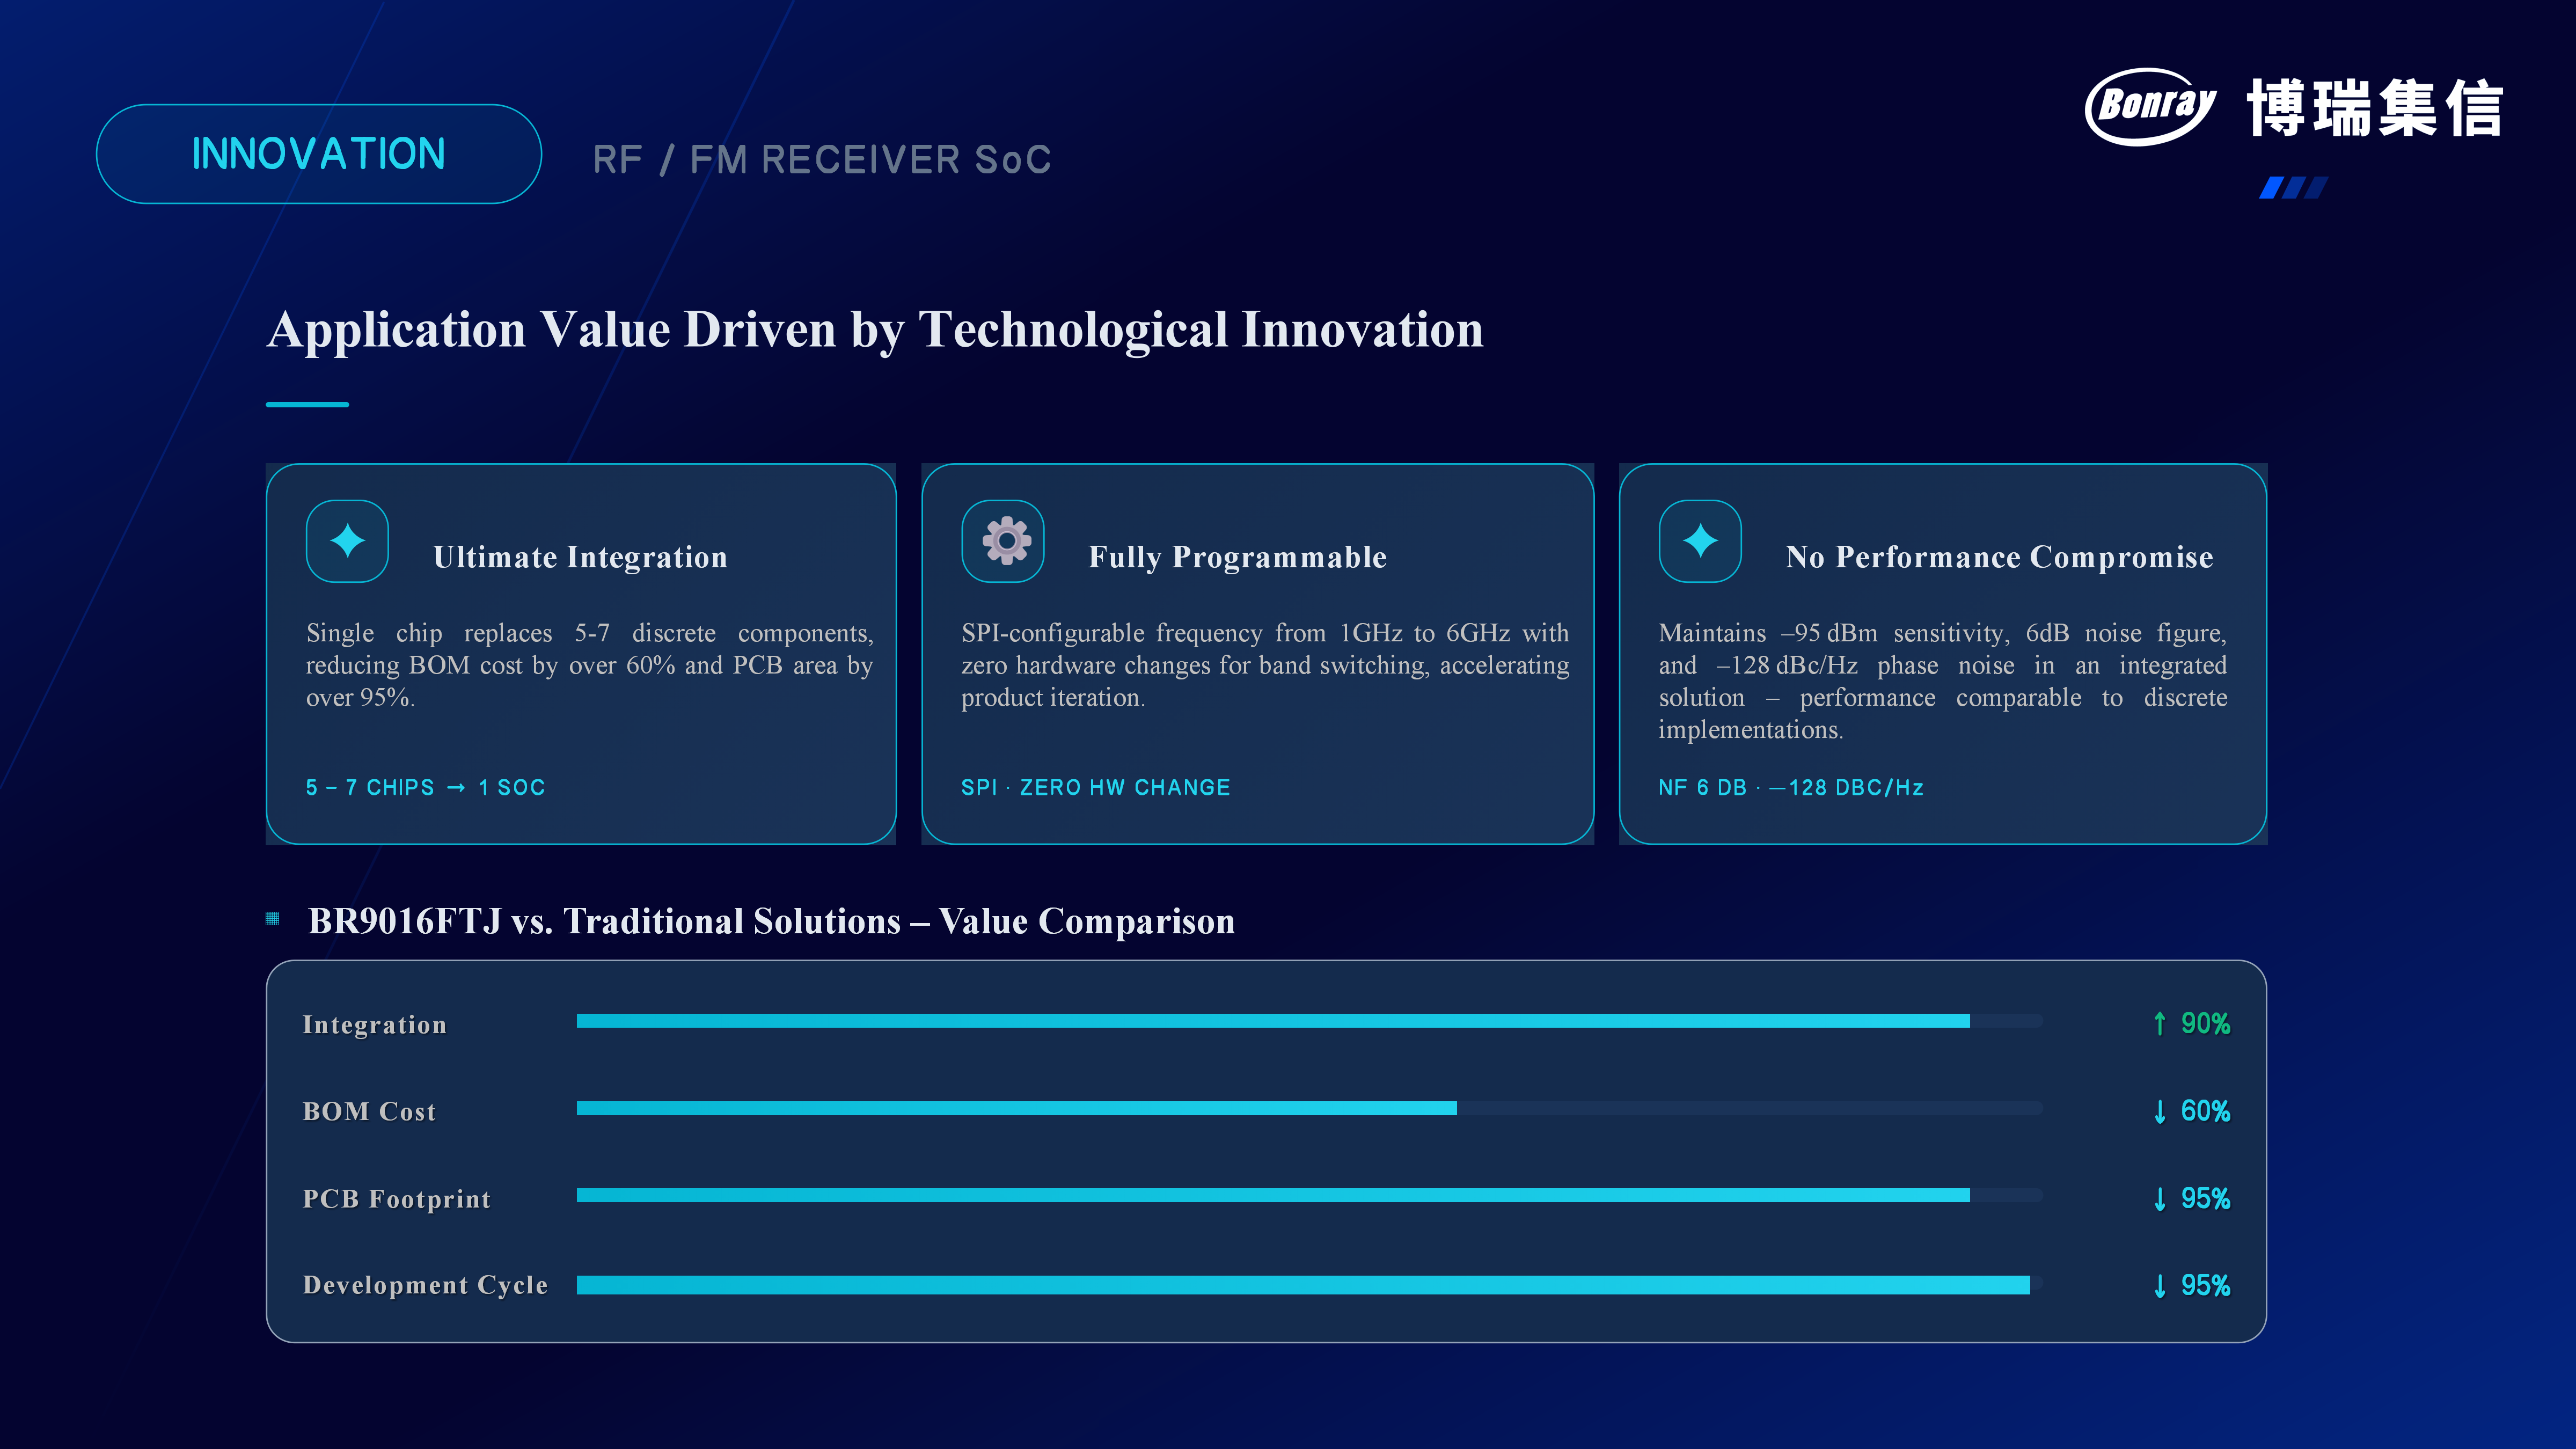Image resolution: width=2576 pixels, height=1449 pixels.
Task: Click the Fully Programmable card heading
Action: (x=1238, y=557)
